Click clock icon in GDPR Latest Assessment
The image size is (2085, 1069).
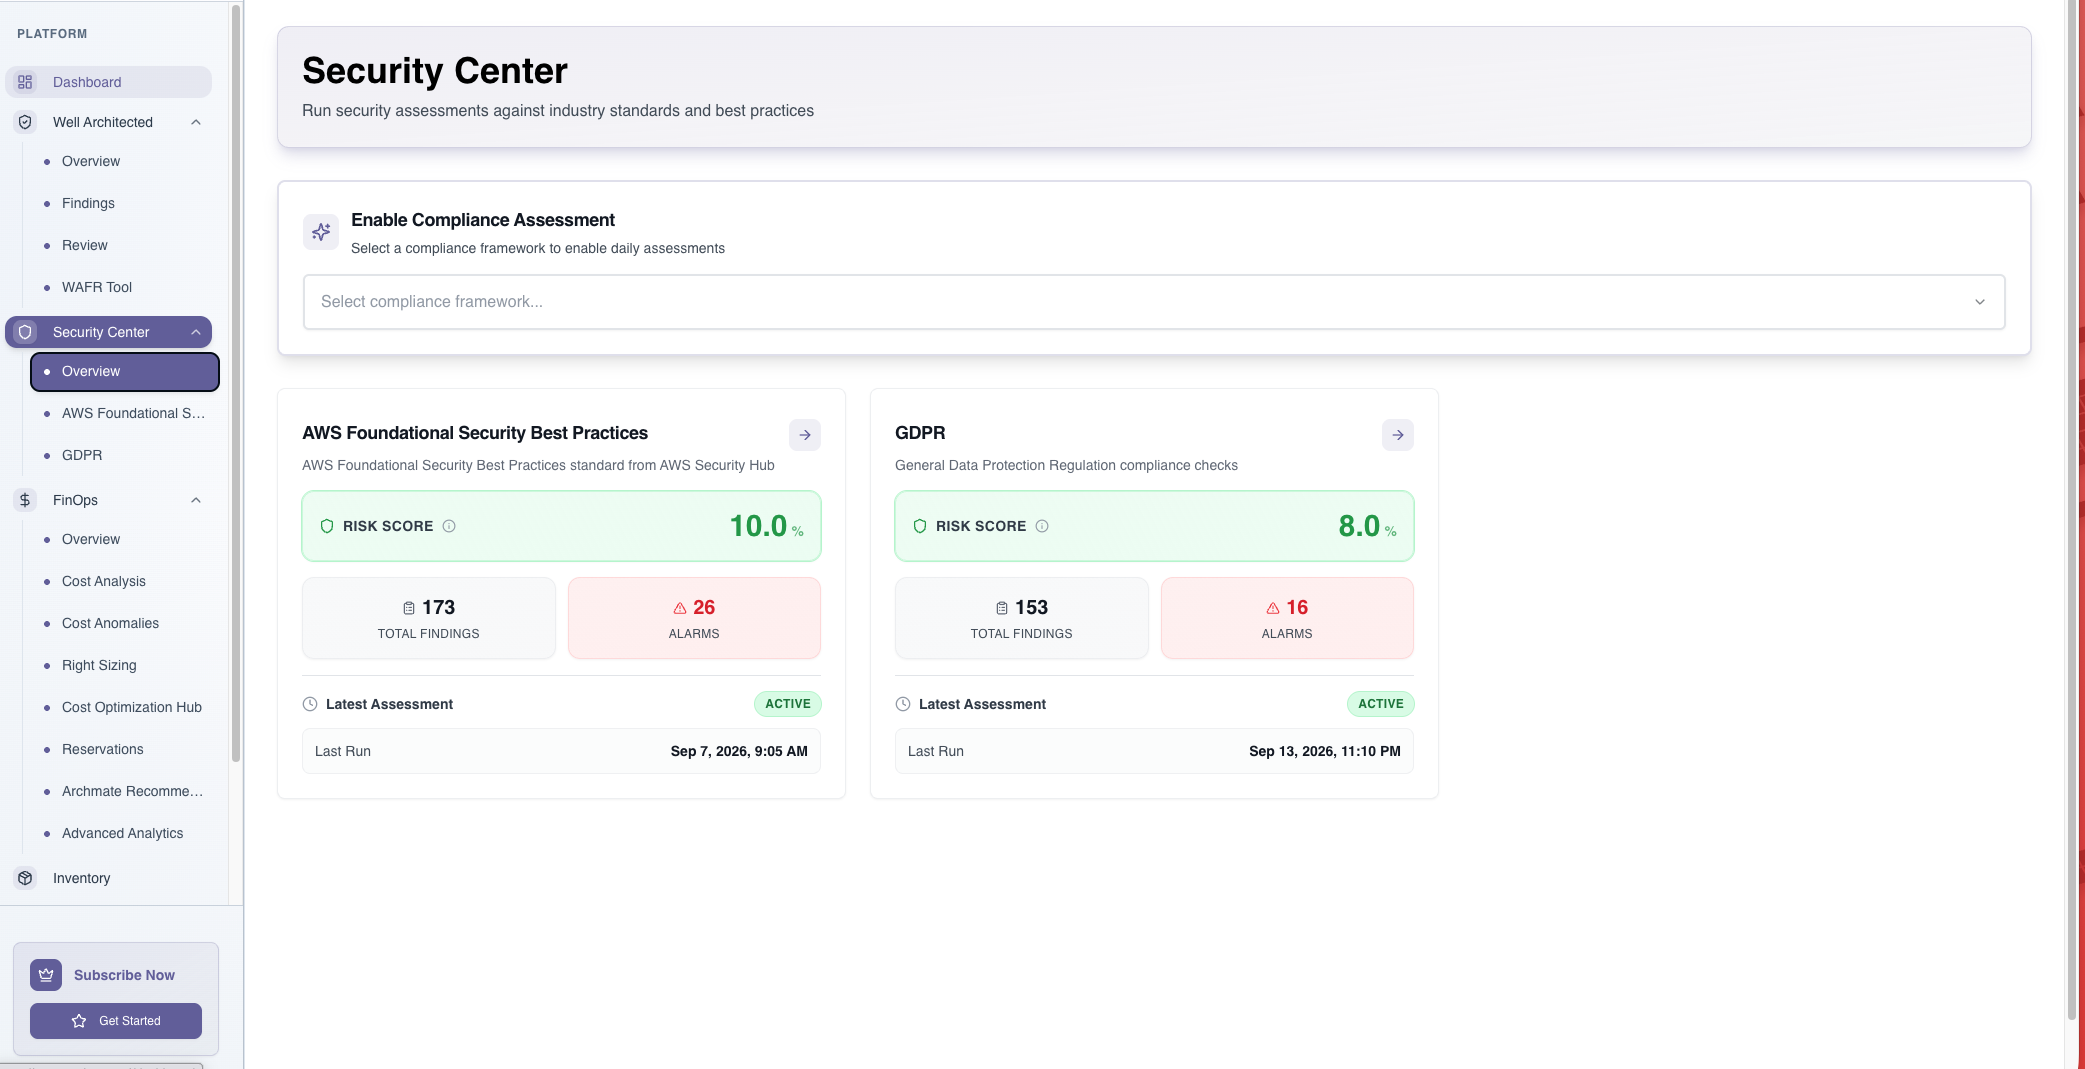903,704
